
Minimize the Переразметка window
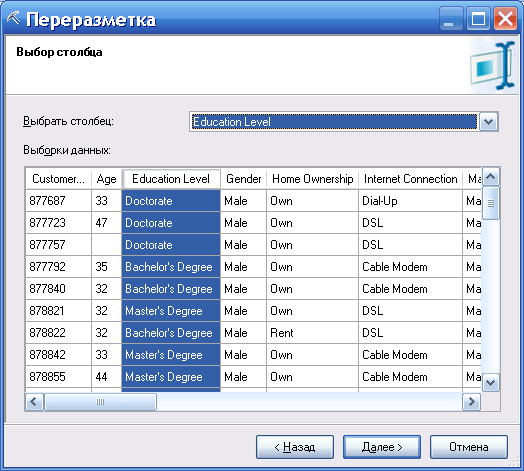pos(451,18)
